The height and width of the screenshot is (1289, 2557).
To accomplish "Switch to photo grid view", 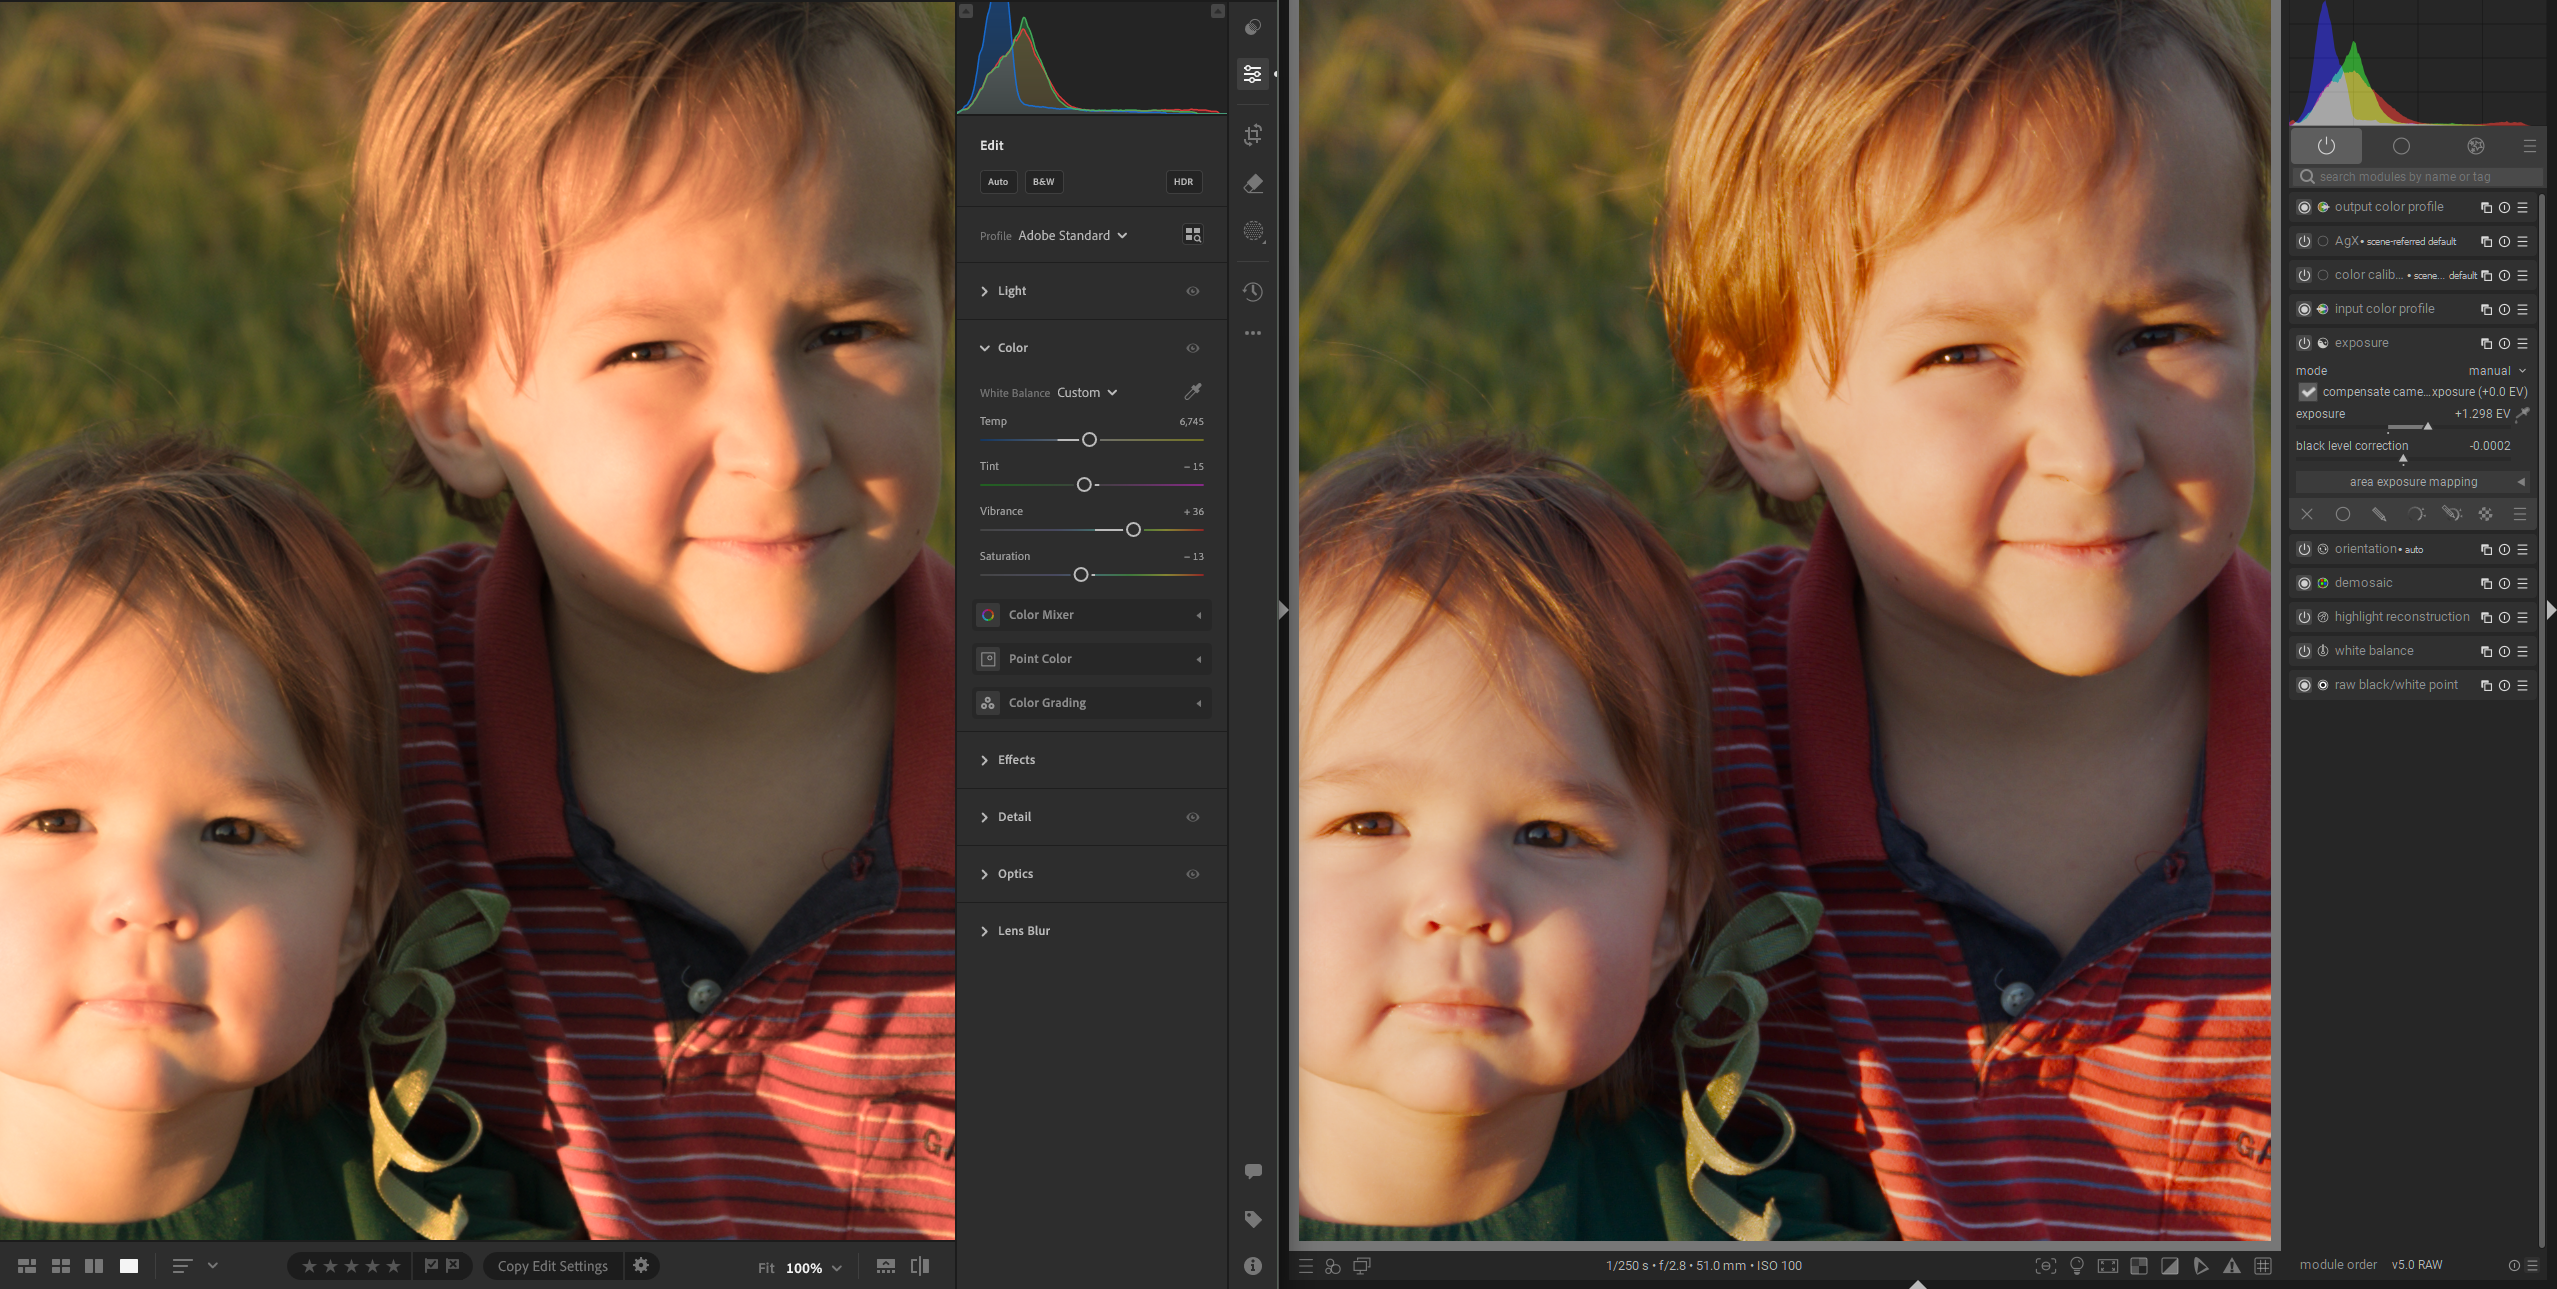I will pyautogui.click(x=27, y=1266).
